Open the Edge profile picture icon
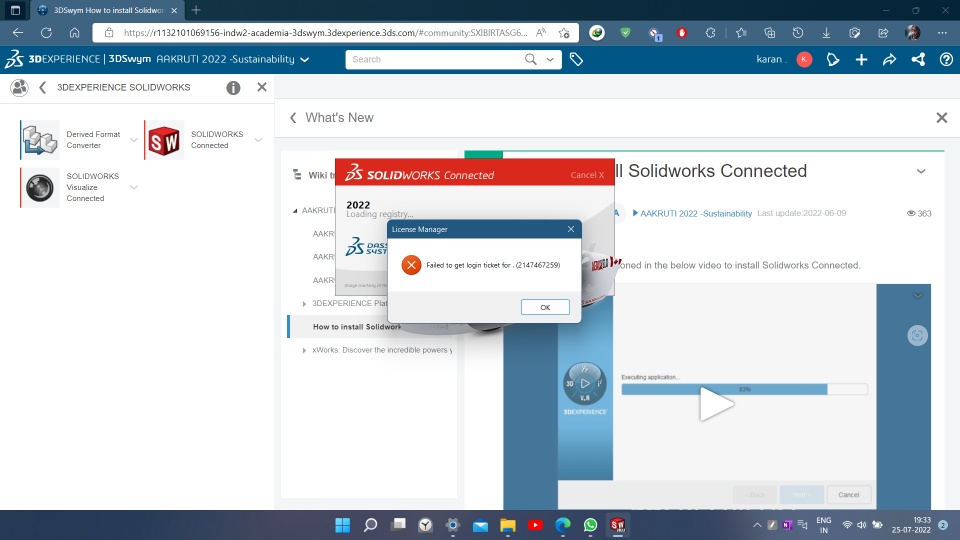Screen dimensions: 960x540 [913, 33]
